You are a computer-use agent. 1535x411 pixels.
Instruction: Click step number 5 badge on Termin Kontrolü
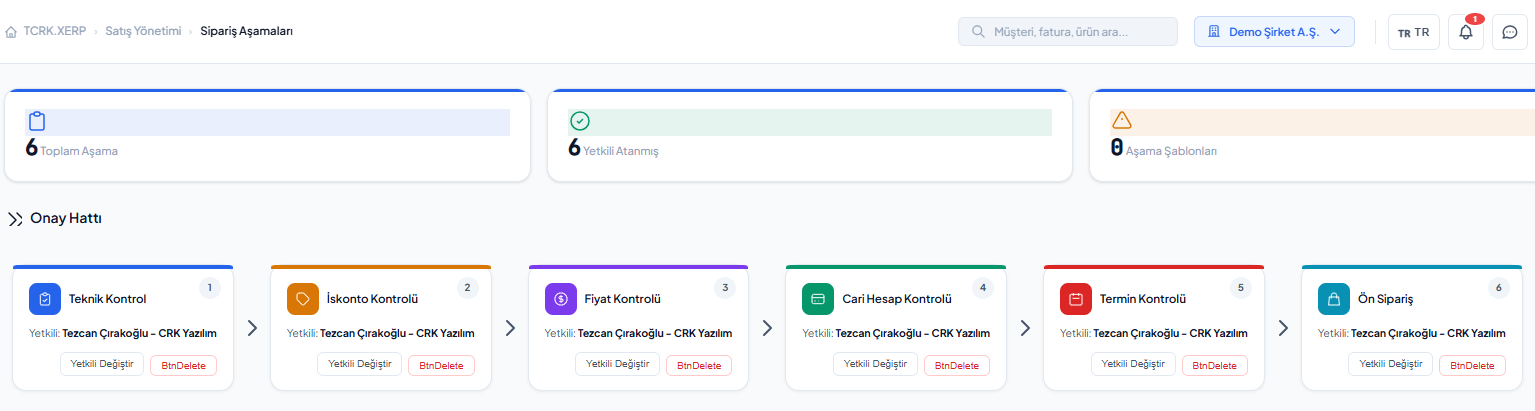click(x=1241, y=288)
